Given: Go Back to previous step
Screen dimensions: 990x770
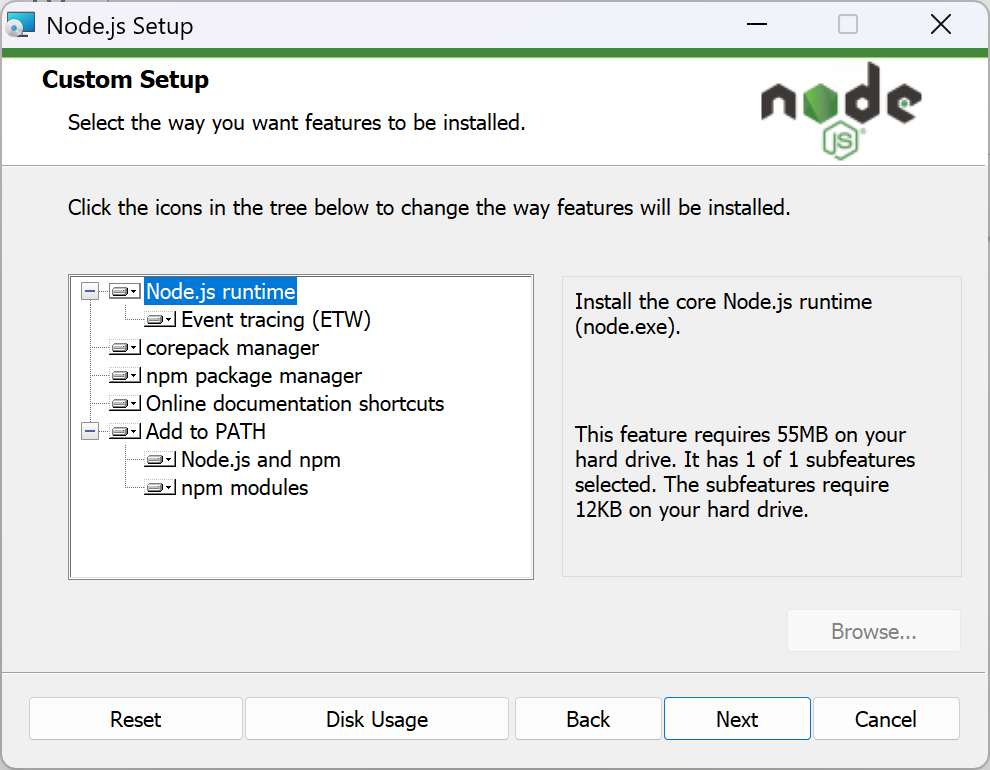Looking at the screenshot, I should tap(588, 719).
